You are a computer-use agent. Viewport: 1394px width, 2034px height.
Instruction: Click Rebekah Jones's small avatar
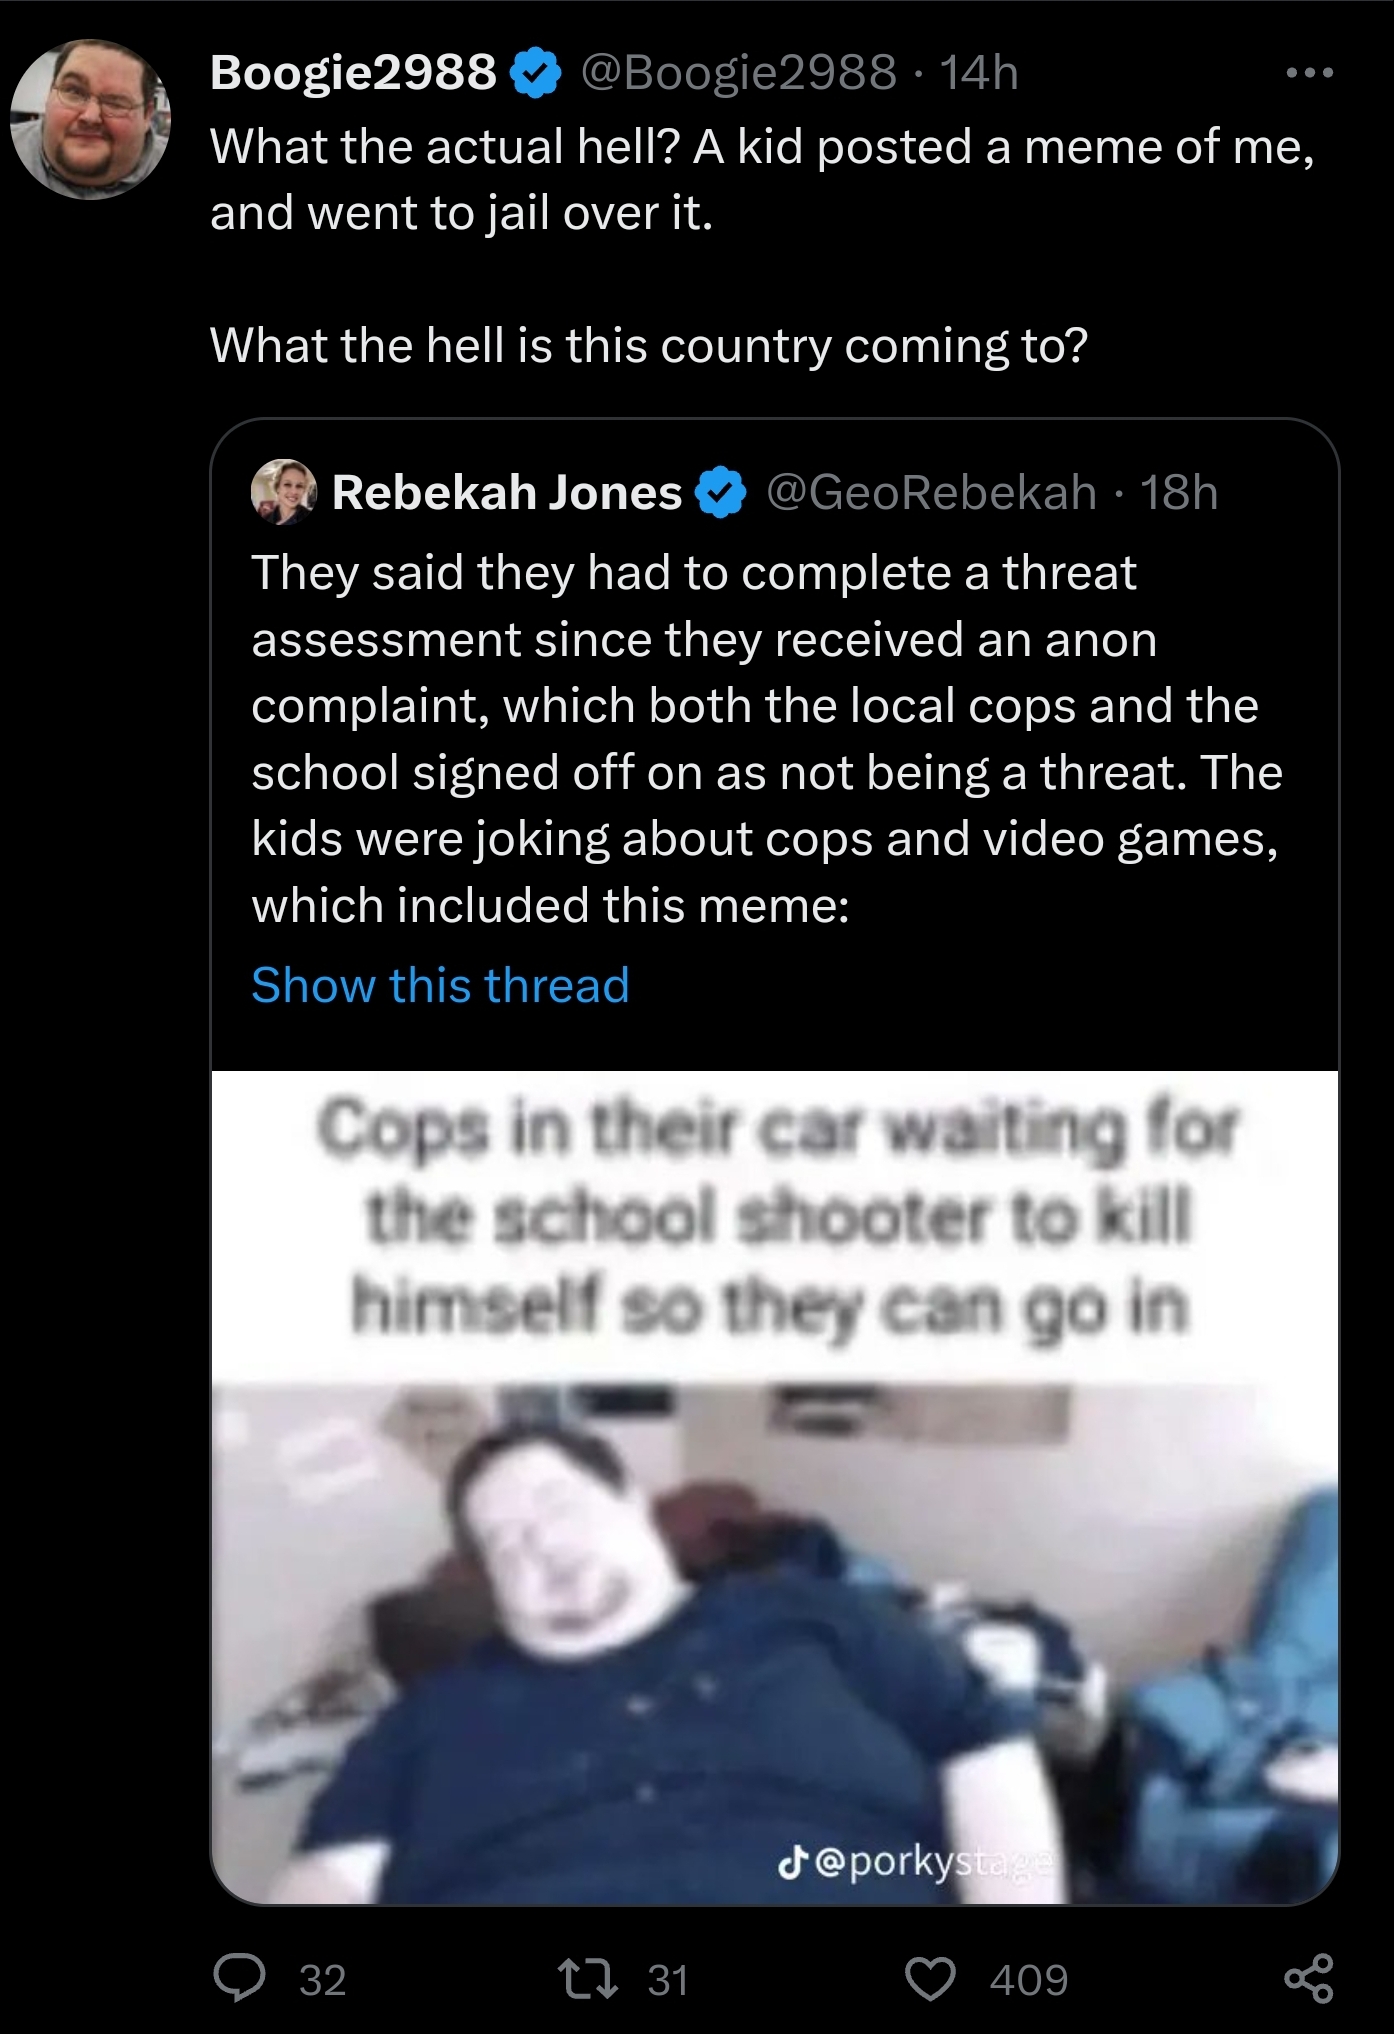click(284, 492)
